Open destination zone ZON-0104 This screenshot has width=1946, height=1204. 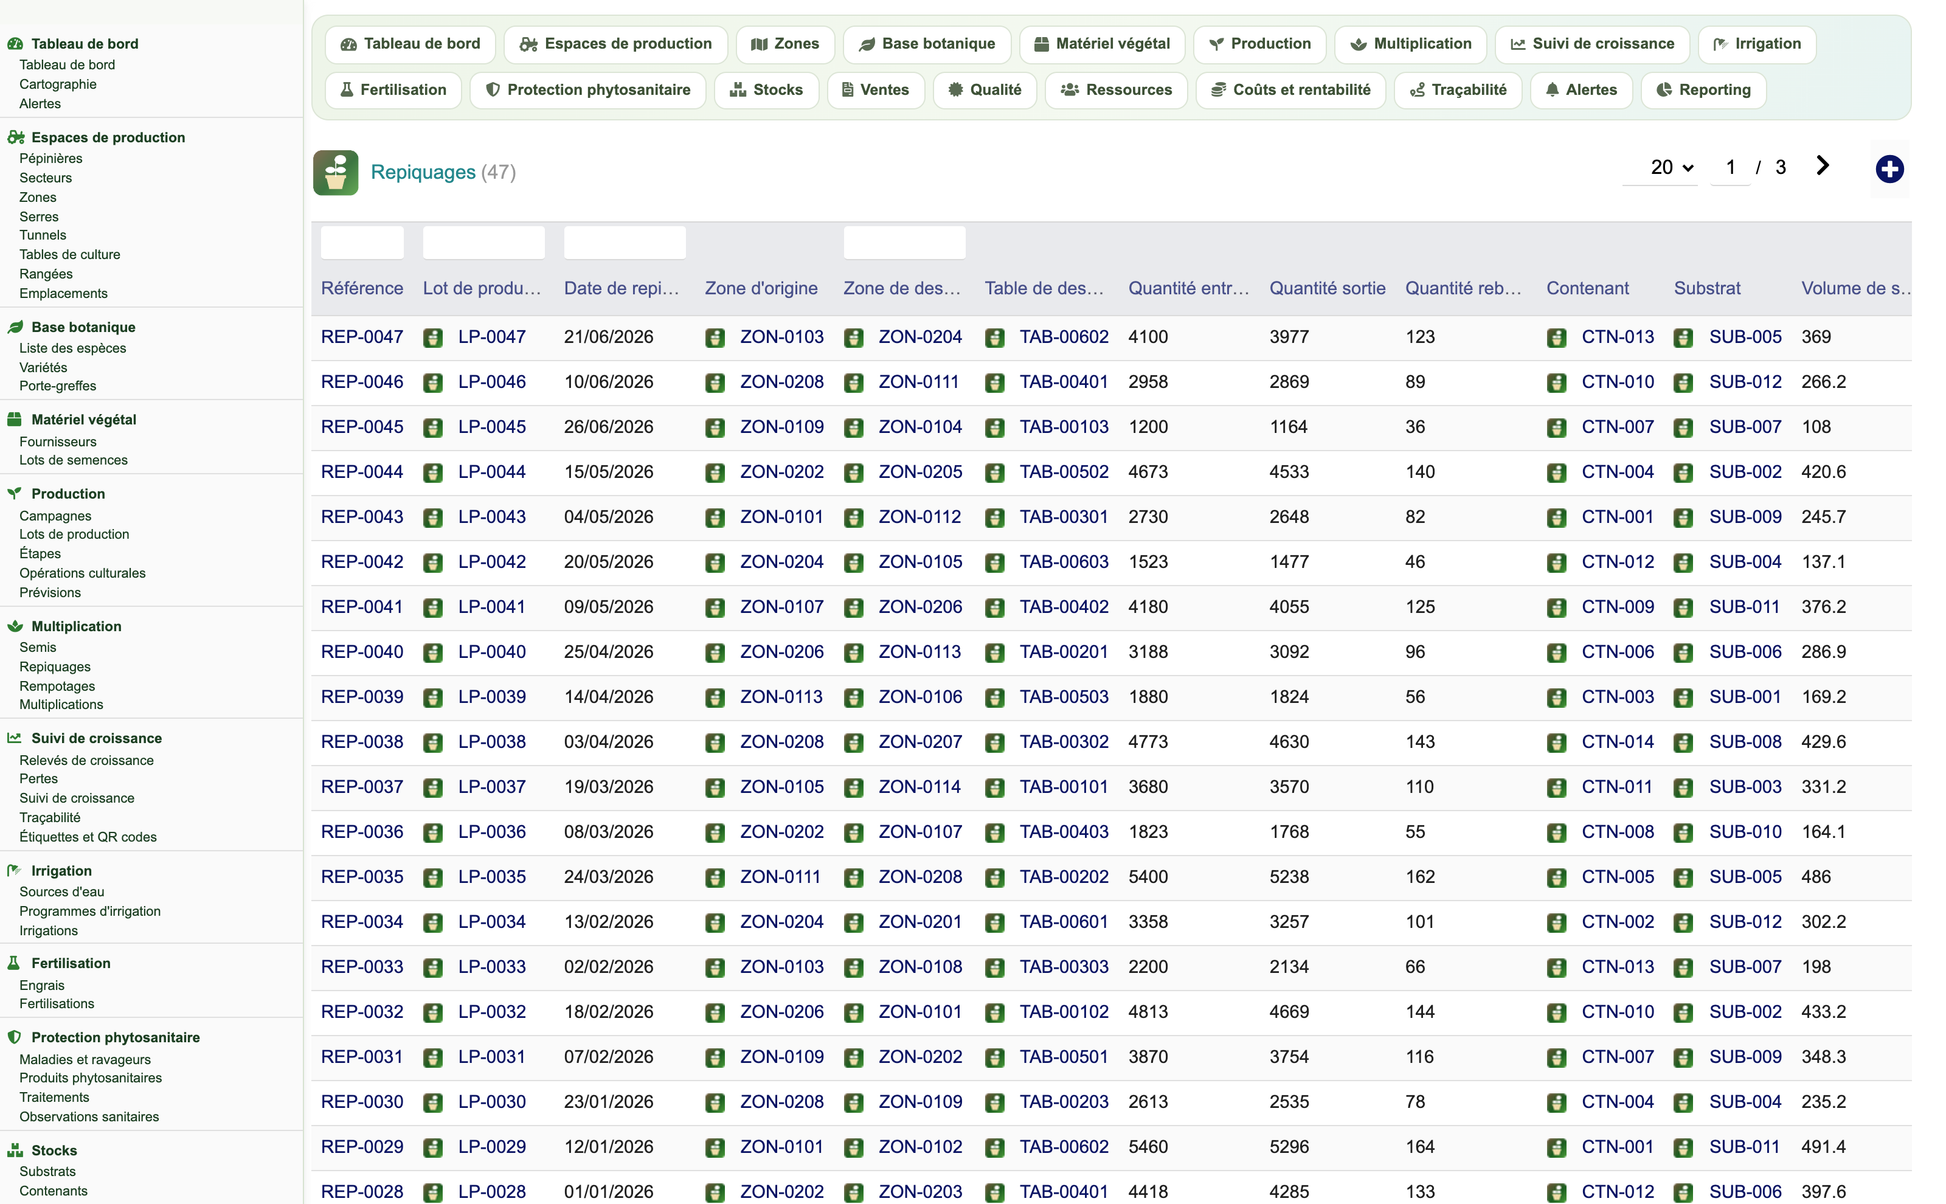920,427
